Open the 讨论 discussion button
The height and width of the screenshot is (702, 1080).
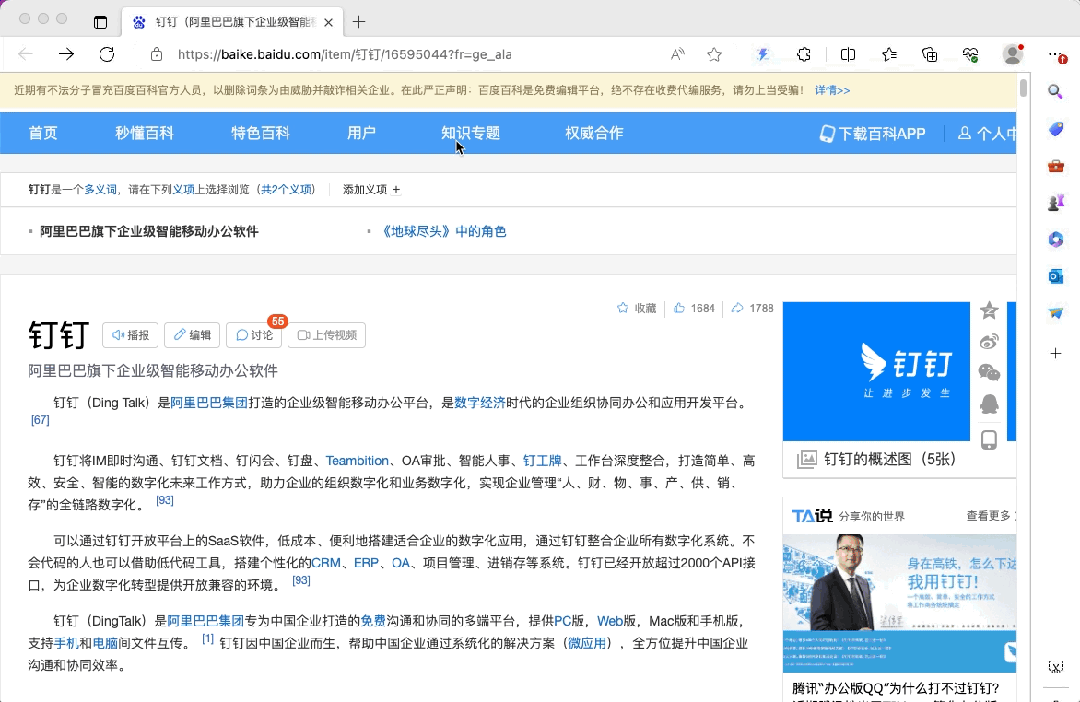(x=254, y=335)
